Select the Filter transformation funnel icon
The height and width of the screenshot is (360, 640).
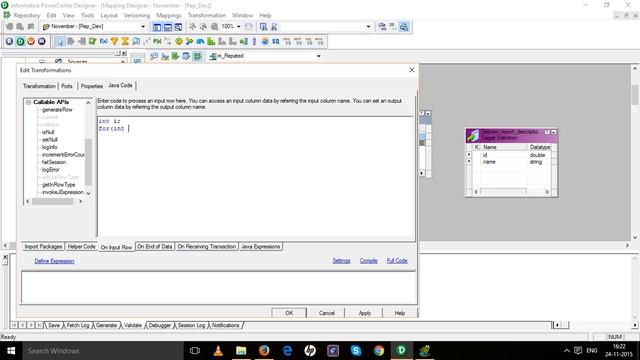point(114,41)
